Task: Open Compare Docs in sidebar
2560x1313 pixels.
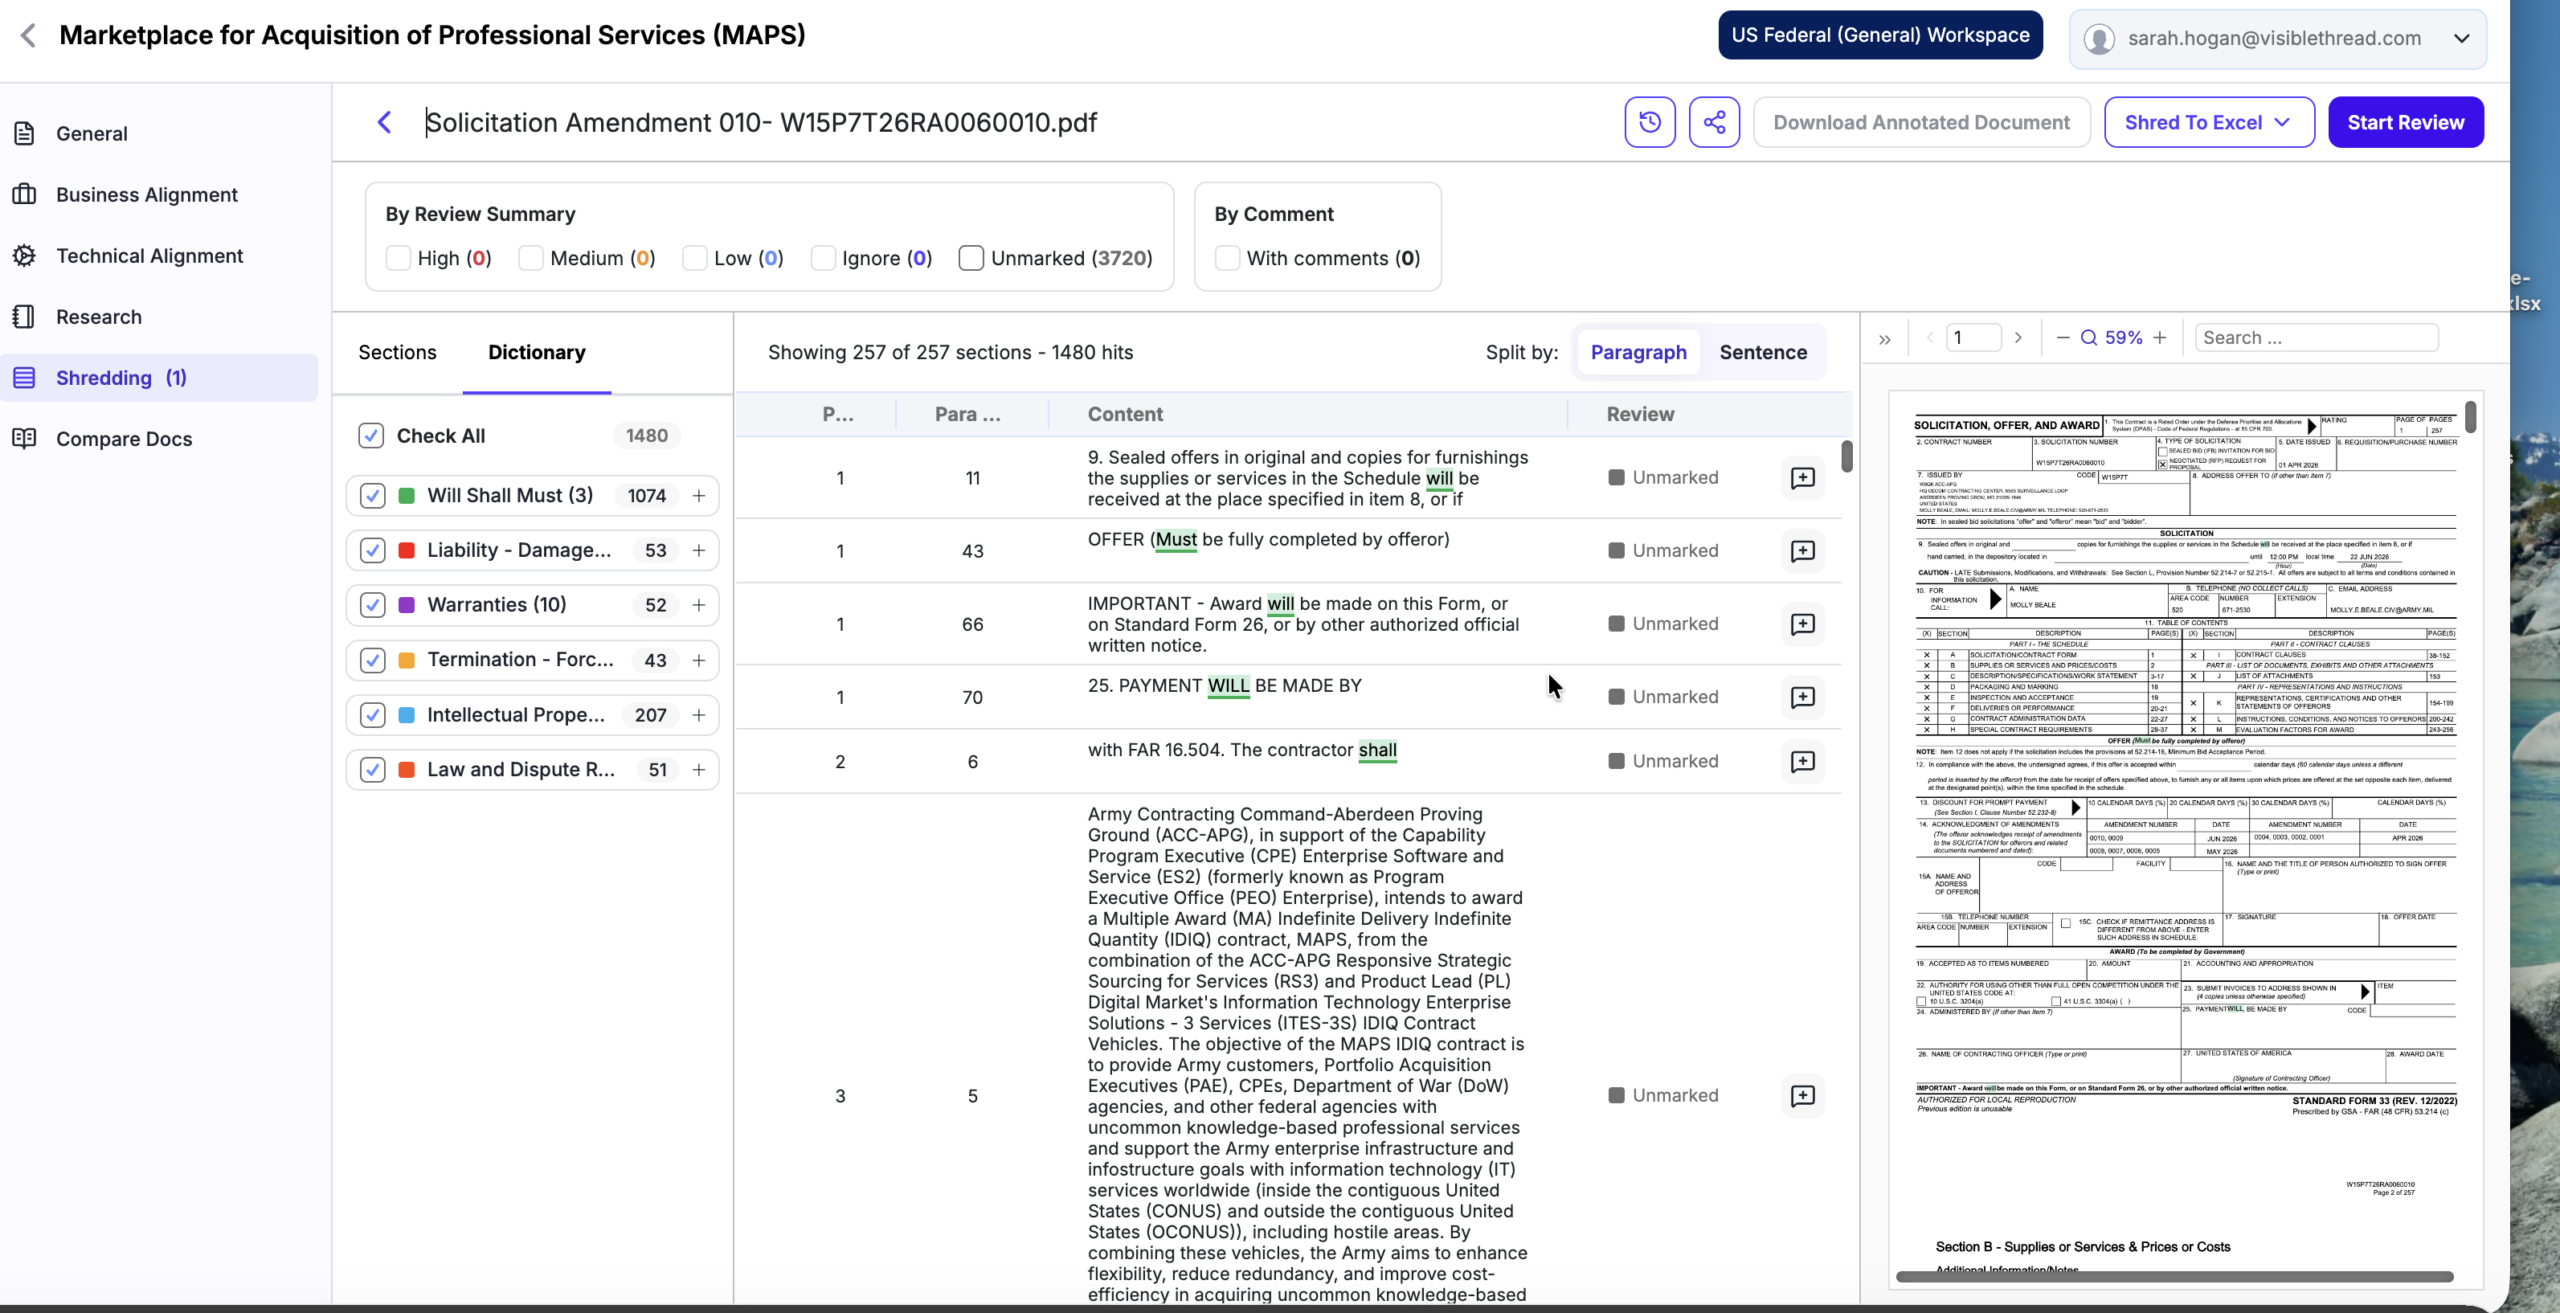Action: pos(124,439)
